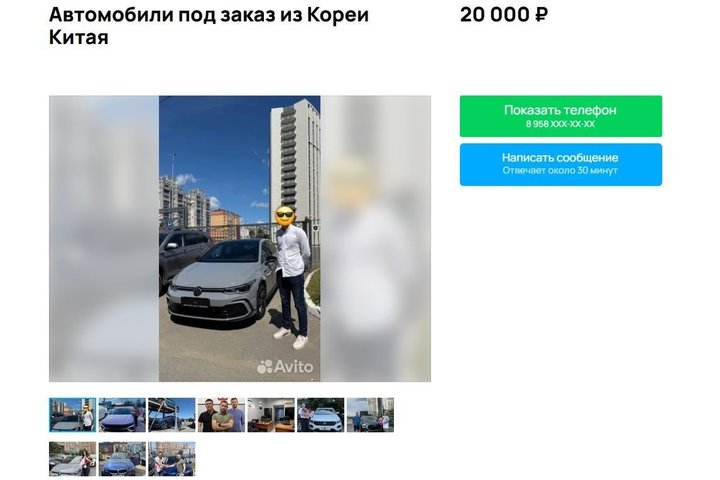Image resolution: width=720 pixels, height=480 pixels.
Task: Click the sunglasses emoji on the photo
Action: (285, 215)
